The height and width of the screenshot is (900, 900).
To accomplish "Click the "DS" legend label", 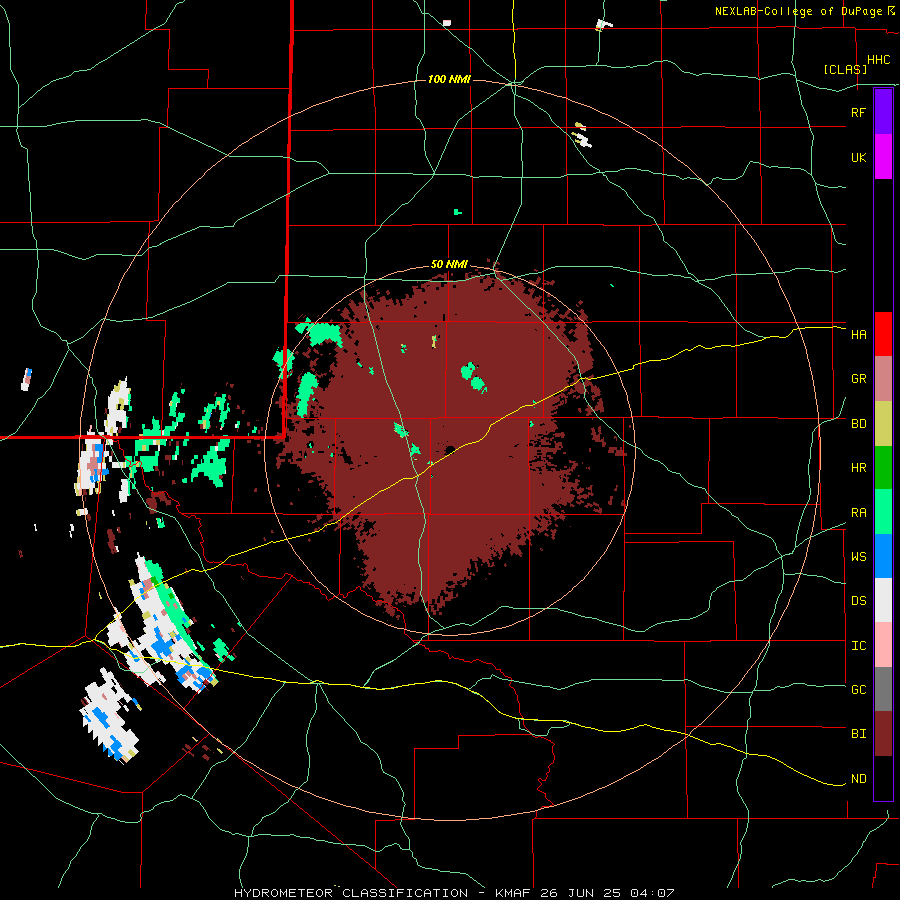I will coord(858,601).
